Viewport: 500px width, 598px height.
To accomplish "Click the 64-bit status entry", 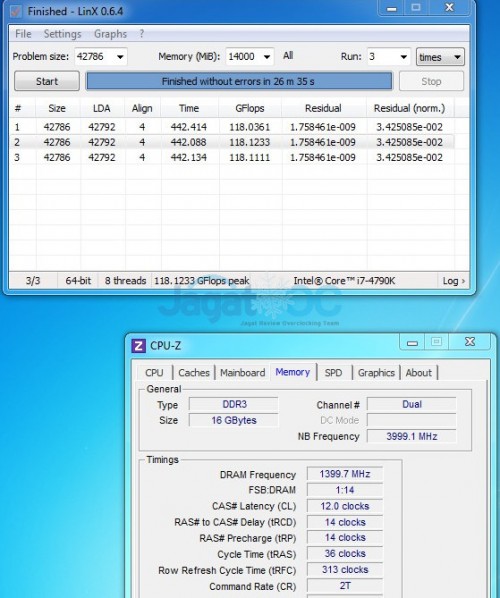I will click(x=78, y=281).
